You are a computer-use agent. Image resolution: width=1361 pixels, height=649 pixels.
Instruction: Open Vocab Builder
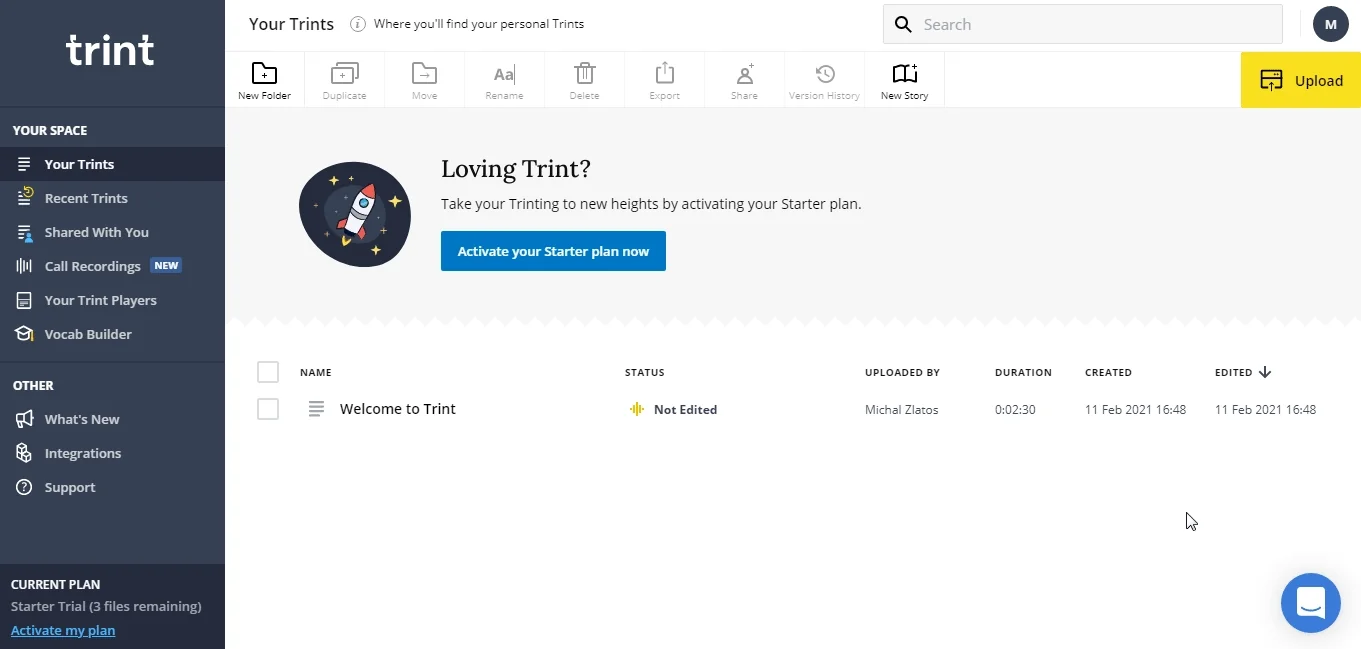(112, 334)
